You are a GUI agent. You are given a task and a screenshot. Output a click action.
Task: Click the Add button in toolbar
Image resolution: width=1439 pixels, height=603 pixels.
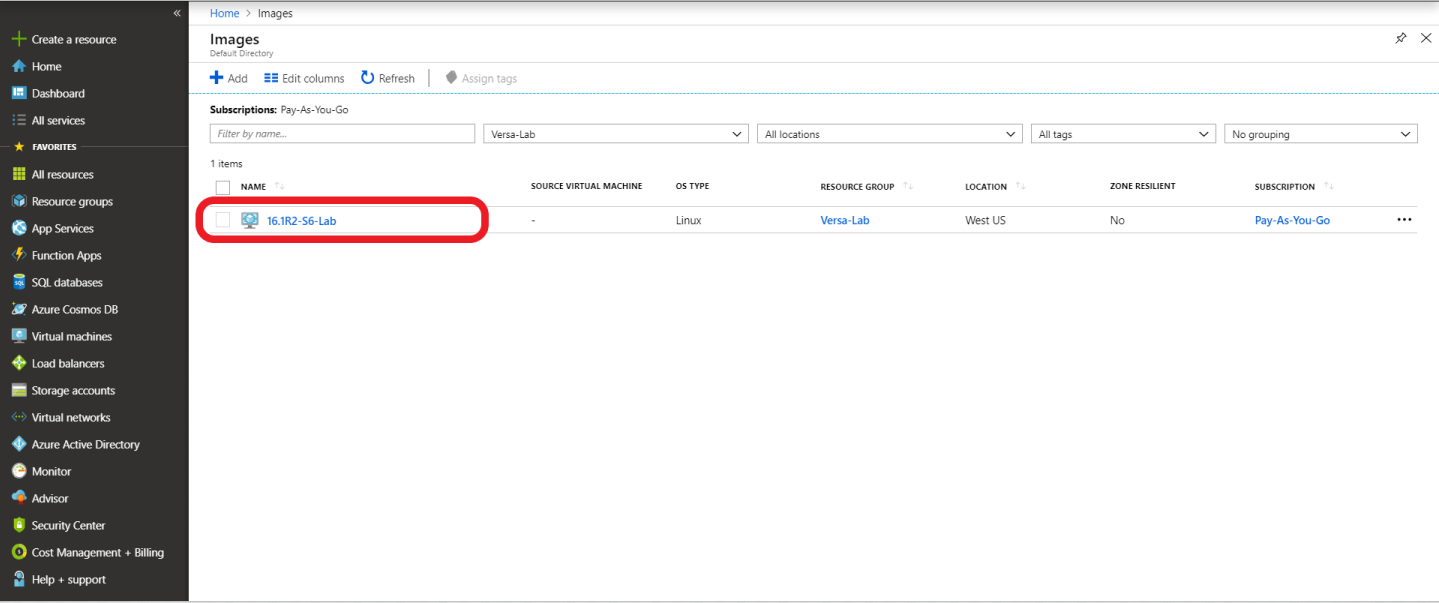[x=228, y=78]
